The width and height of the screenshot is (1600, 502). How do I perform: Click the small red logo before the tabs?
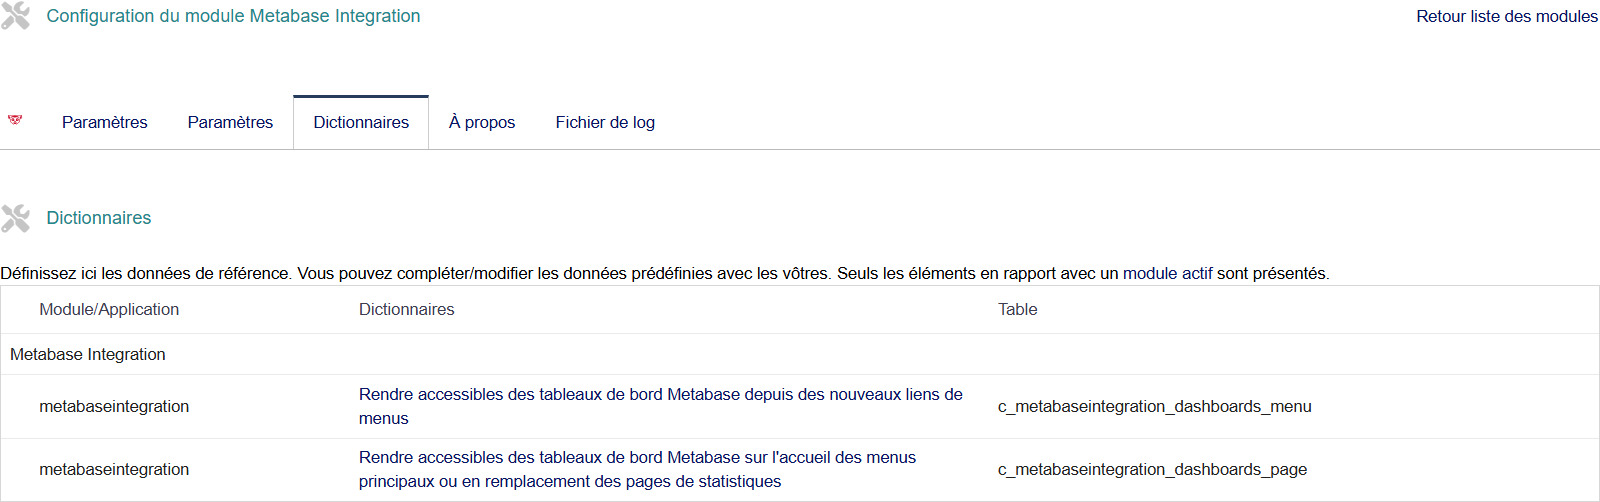pyautogui.click(x=15, y=120)
